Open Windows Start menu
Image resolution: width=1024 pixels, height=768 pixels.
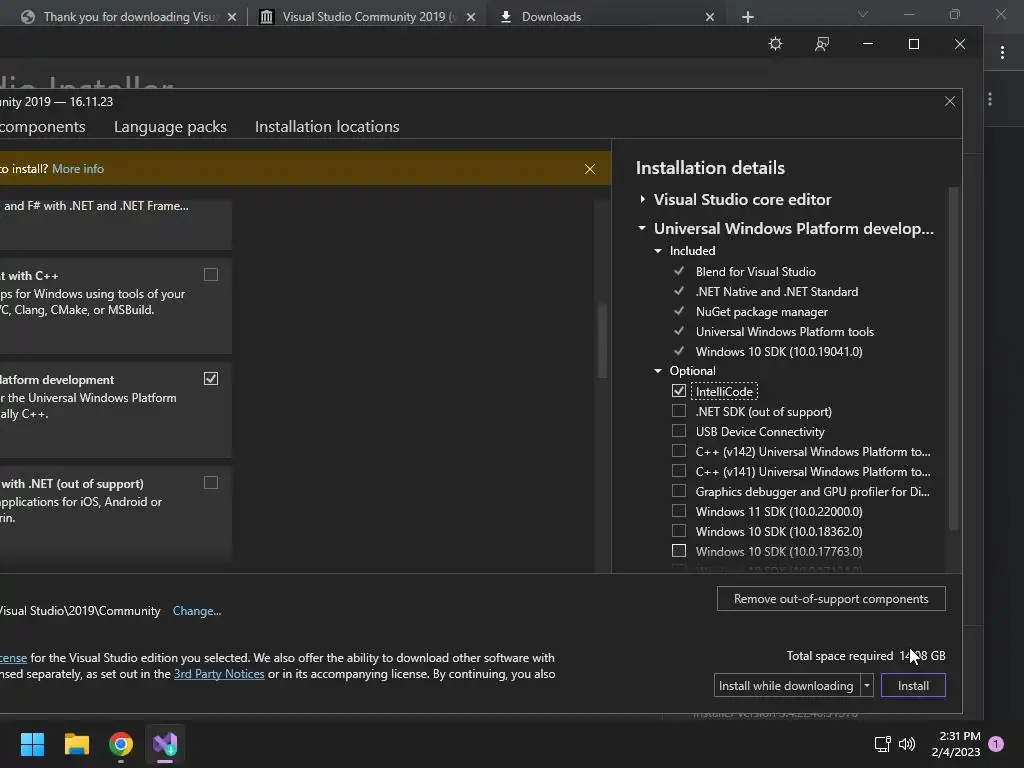(32, 744)
